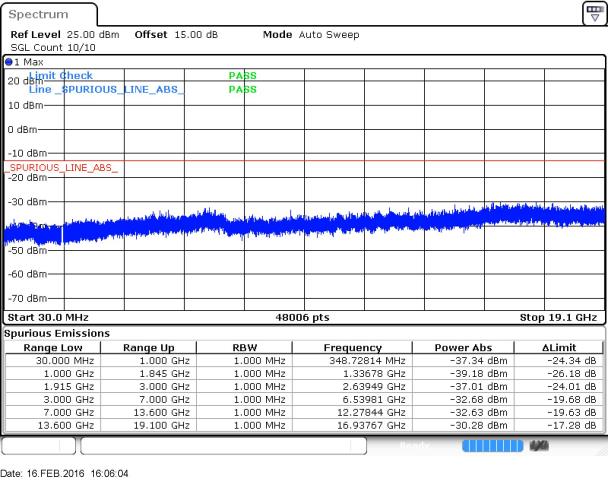Click the SGL Count 10/10 readout
The height and width of the screenshot is (491, 608).
53,47
